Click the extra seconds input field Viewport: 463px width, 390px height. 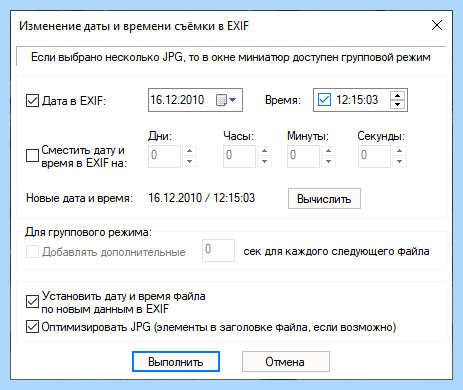(x=218, y=250)
